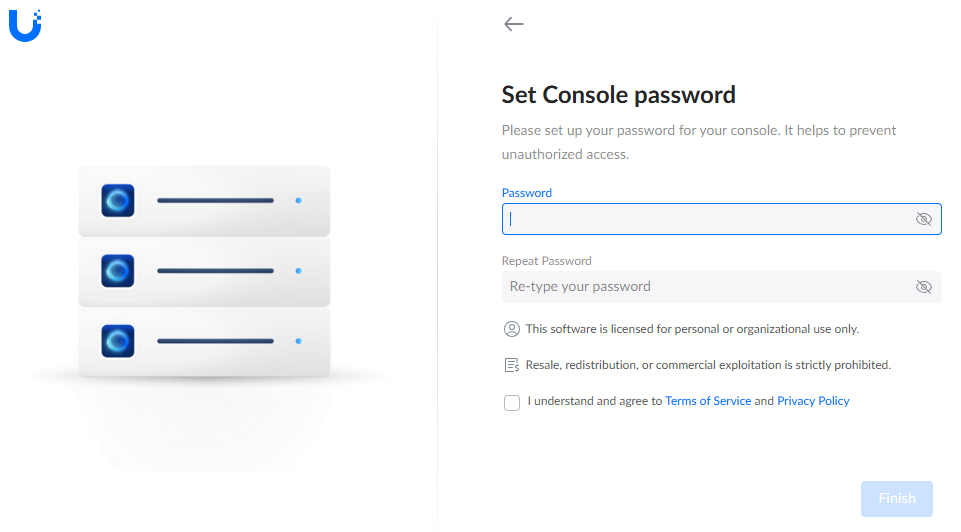Click the middle server unit's blue icon
This screenshot has width=961, height=532.
point(118,271)
